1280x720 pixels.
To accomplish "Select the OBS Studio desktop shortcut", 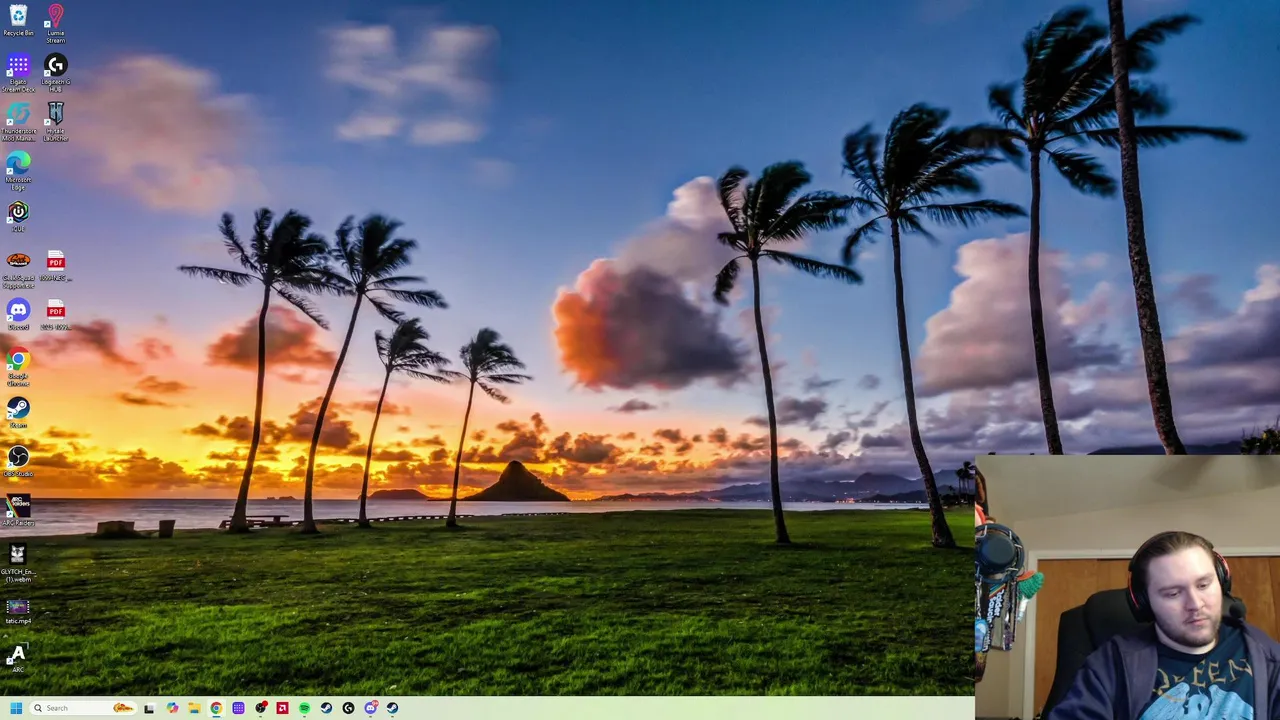I will tap(18, 462).
